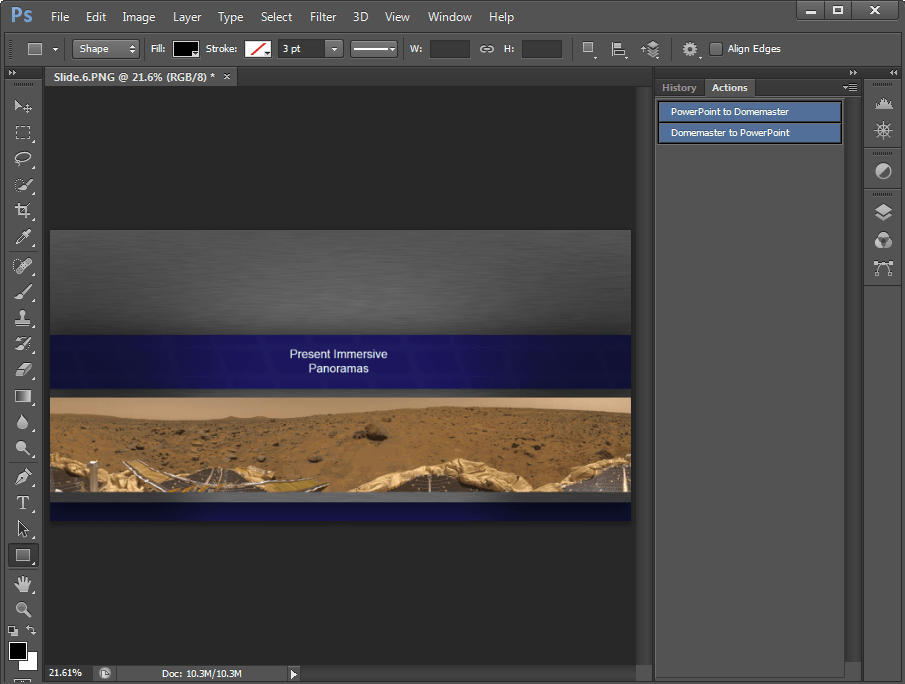Select the Pen tool
This screenshot has width=905, height=684.
coord(23,476)
